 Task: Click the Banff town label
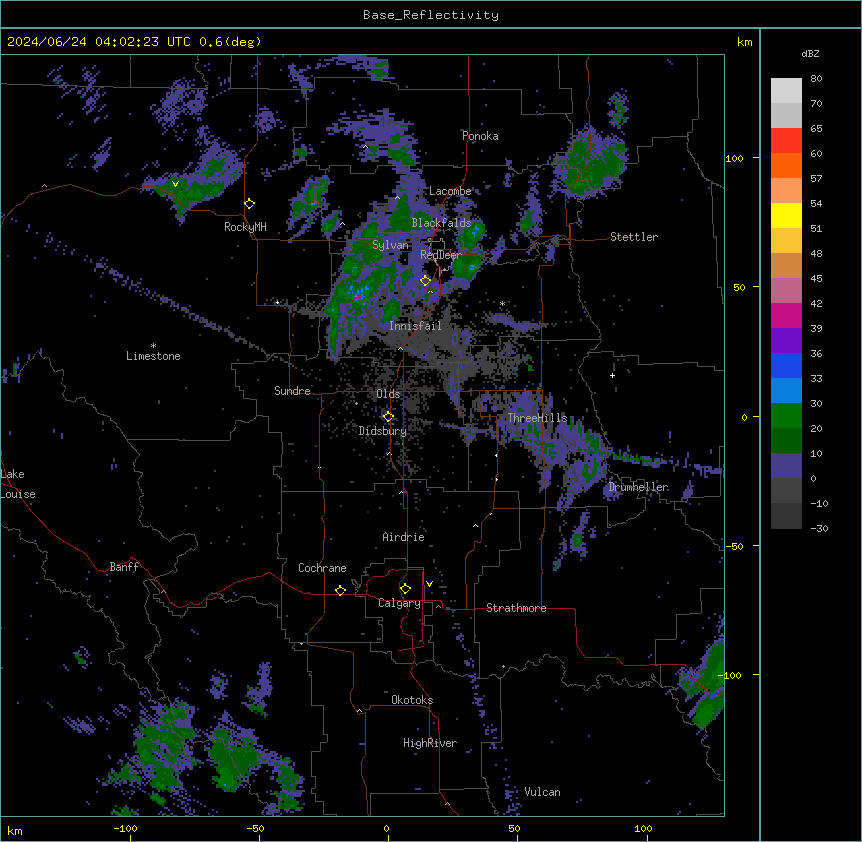tap(124, 567)
